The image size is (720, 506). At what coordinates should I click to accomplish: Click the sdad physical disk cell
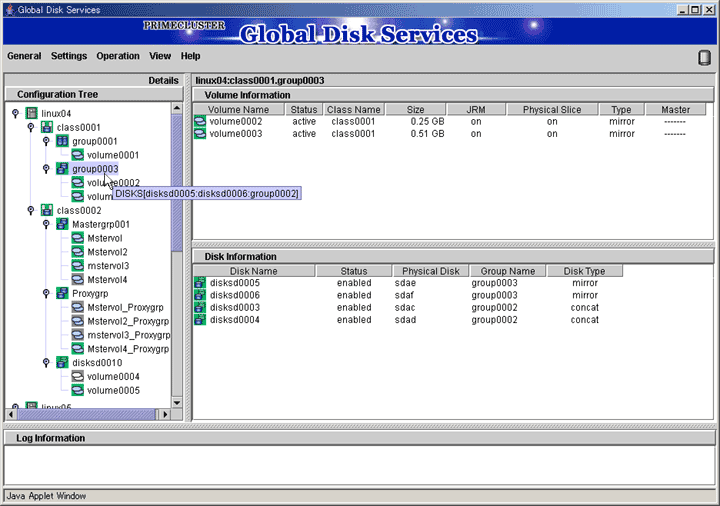(405, 320)
